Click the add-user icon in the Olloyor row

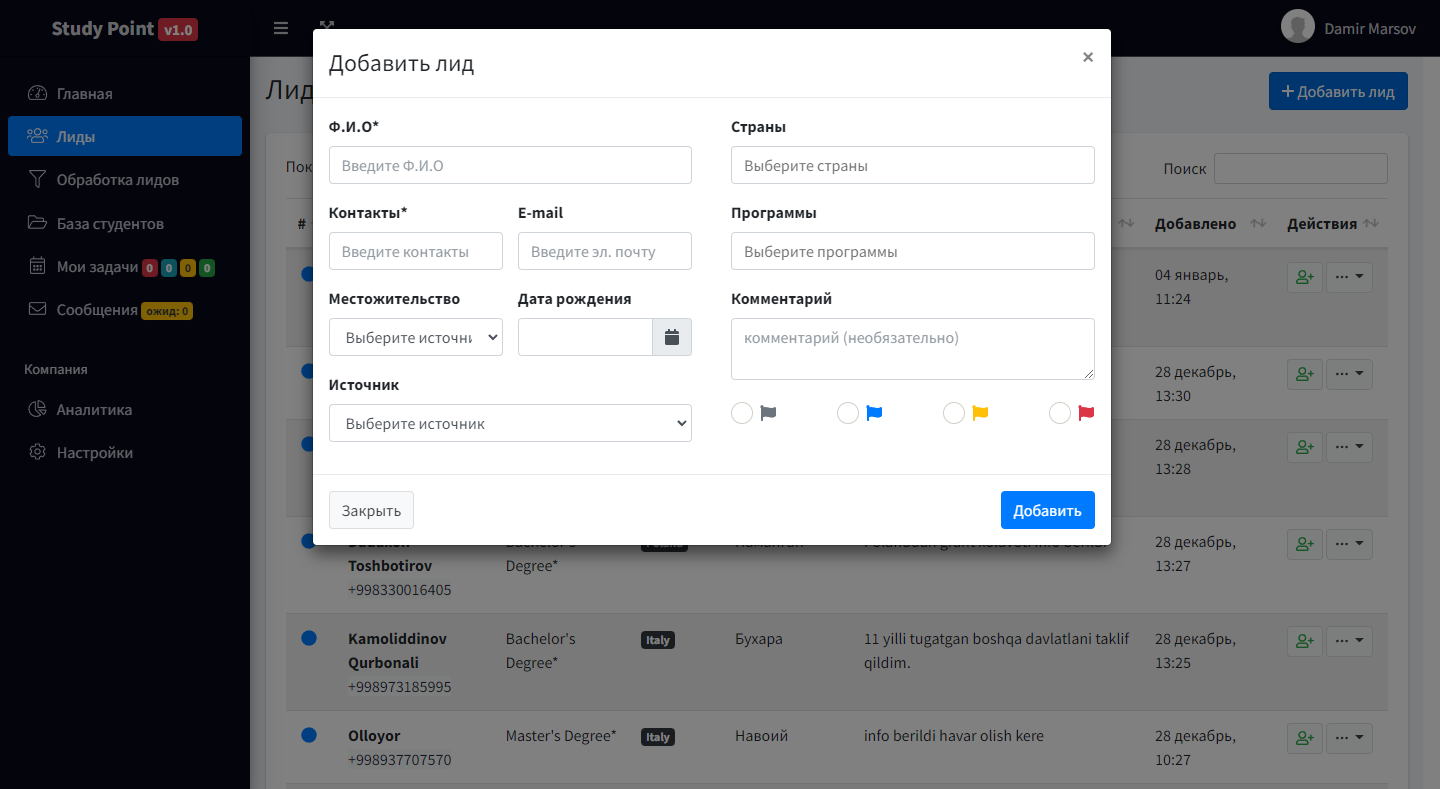click(x=1304, y=739)
